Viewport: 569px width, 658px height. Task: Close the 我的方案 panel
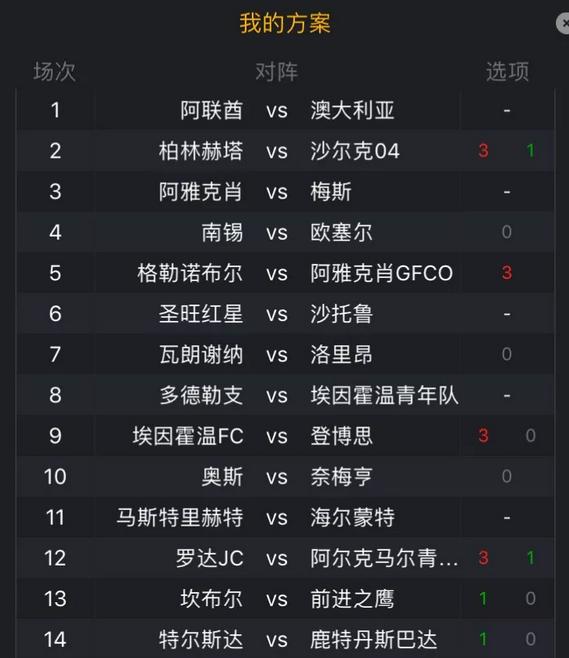pyautogui.click(x=563, y=24)
